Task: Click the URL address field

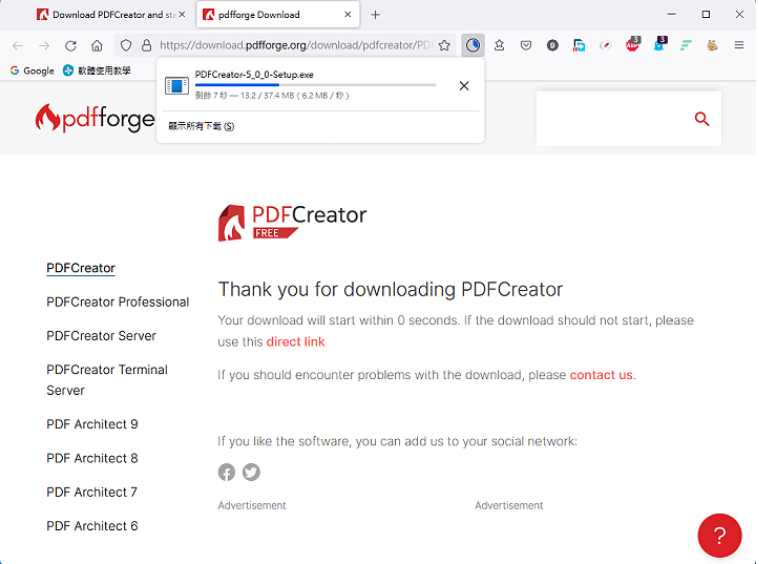Action: [x=294, y=46]
